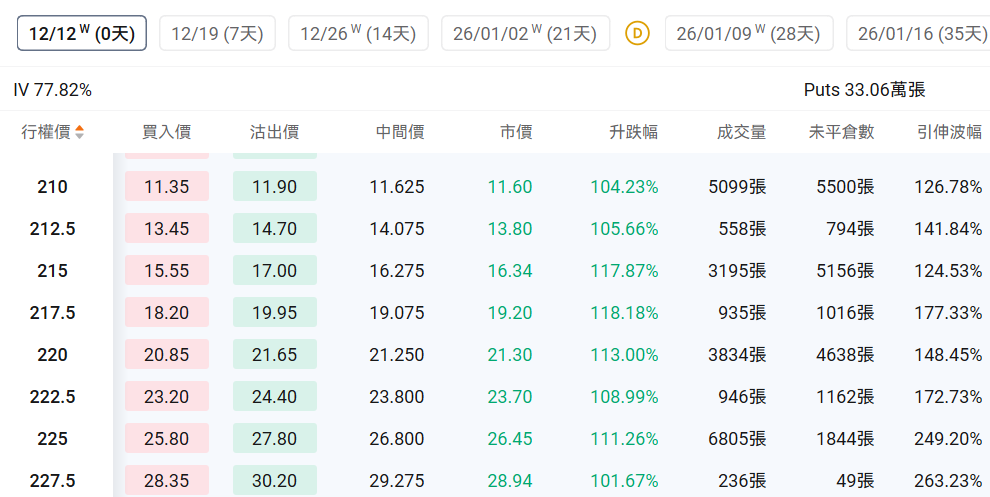Click the orange circled D dividend marker

pyautogui.click(x=637, y=33)
